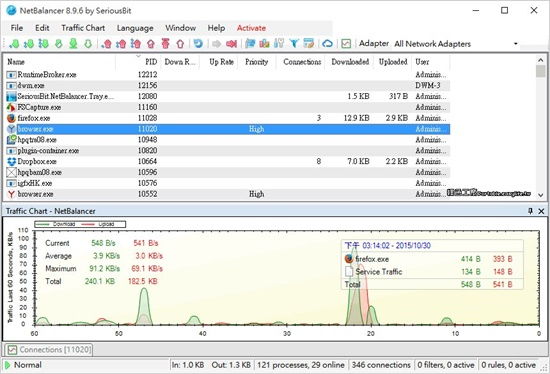The image size is (550, 374).
Task: Click the '346 connections' status entry
Action: 381,365
